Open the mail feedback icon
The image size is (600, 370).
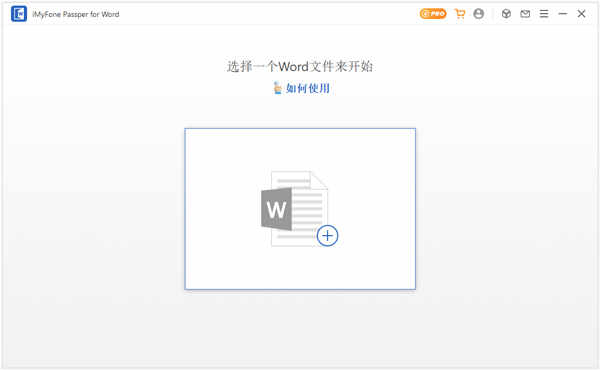pos(525,14)
